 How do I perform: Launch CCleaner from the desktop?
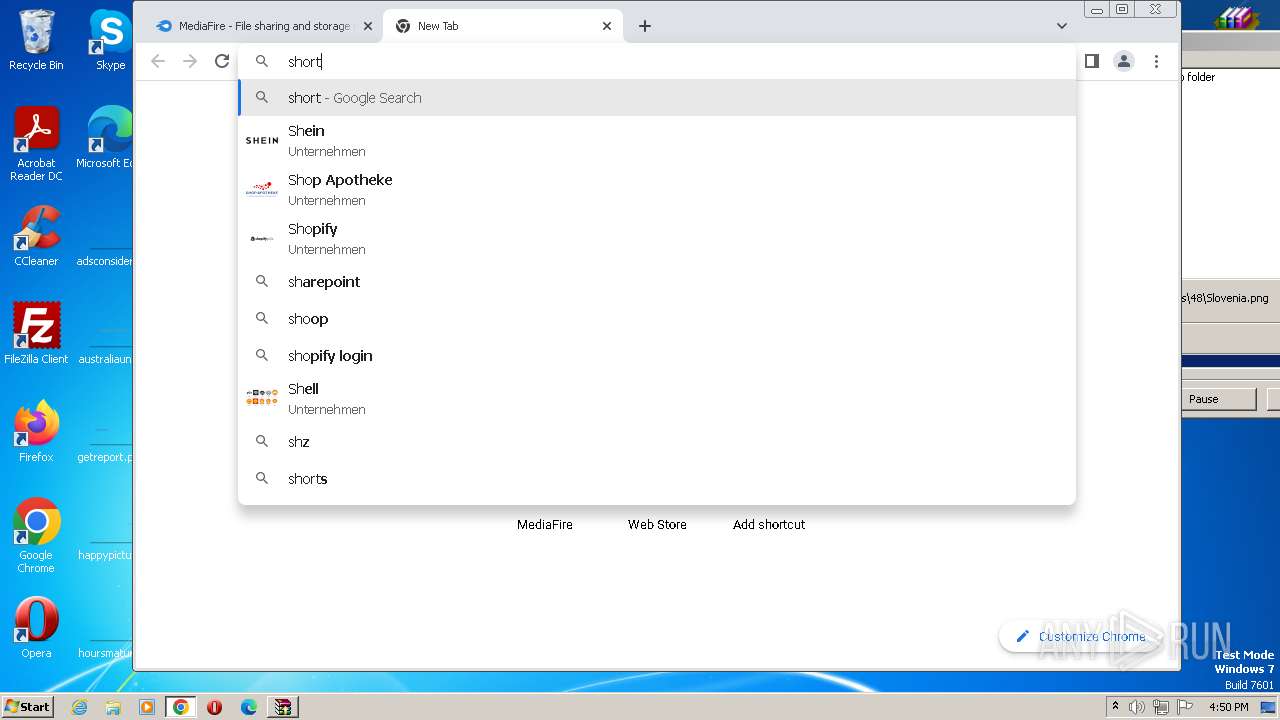click(x=36, y=236)
